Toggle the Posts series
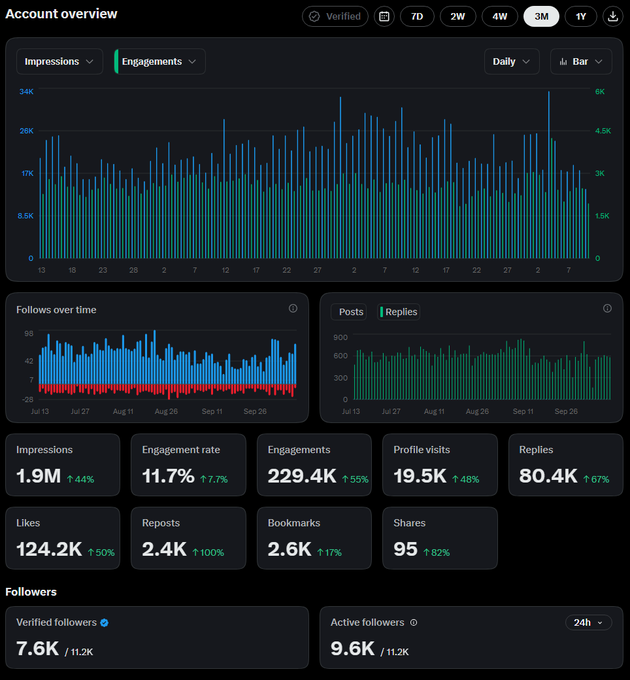The height and width of the screenshot is (680, 630). point(349,312)
